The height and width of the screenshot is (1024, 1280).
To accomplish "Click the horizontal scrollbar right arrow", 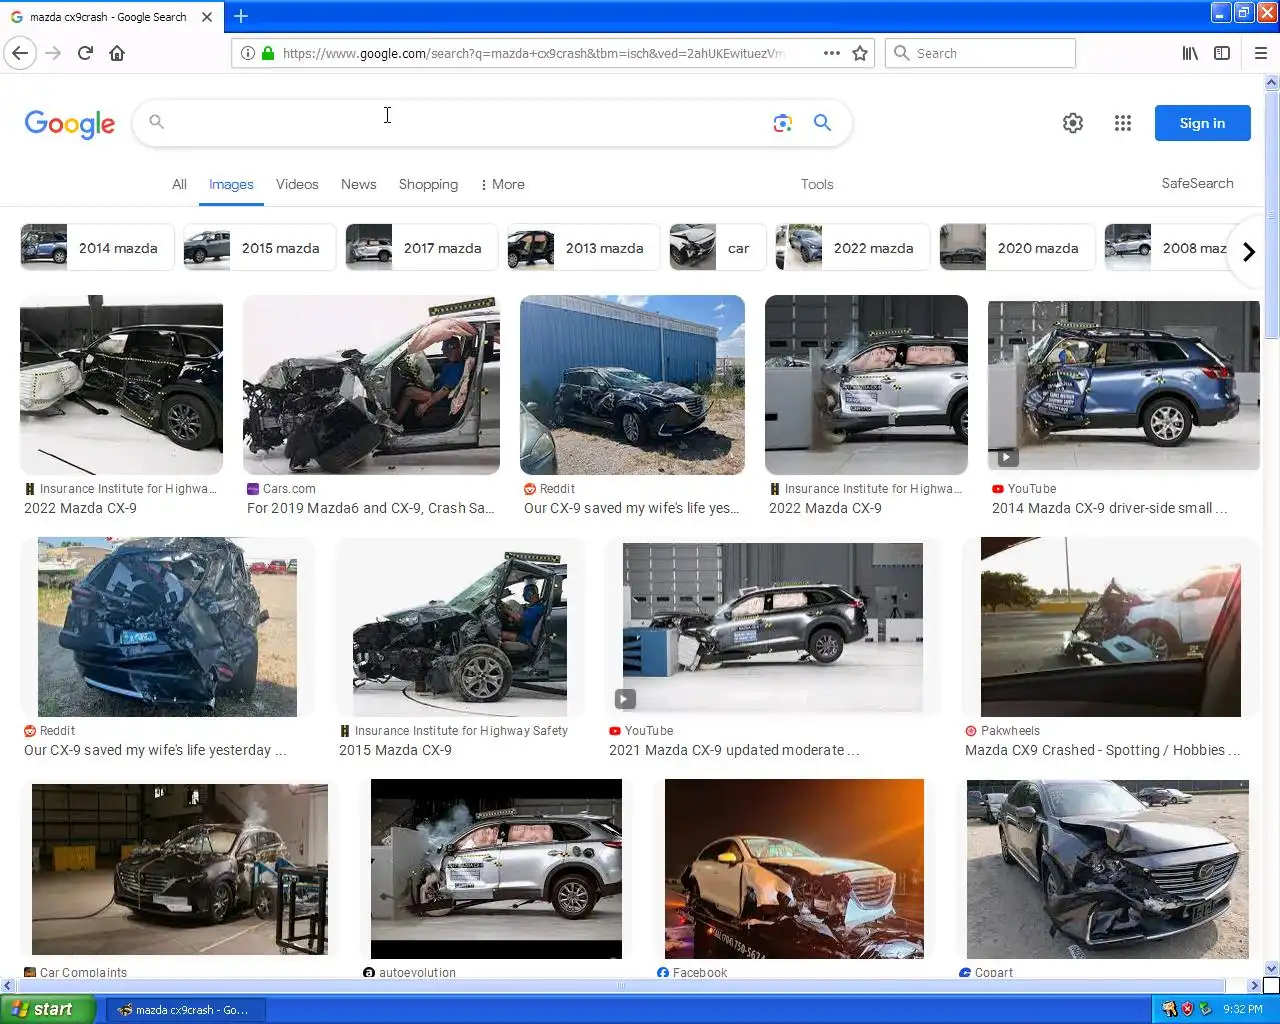I will (1254, 985).
